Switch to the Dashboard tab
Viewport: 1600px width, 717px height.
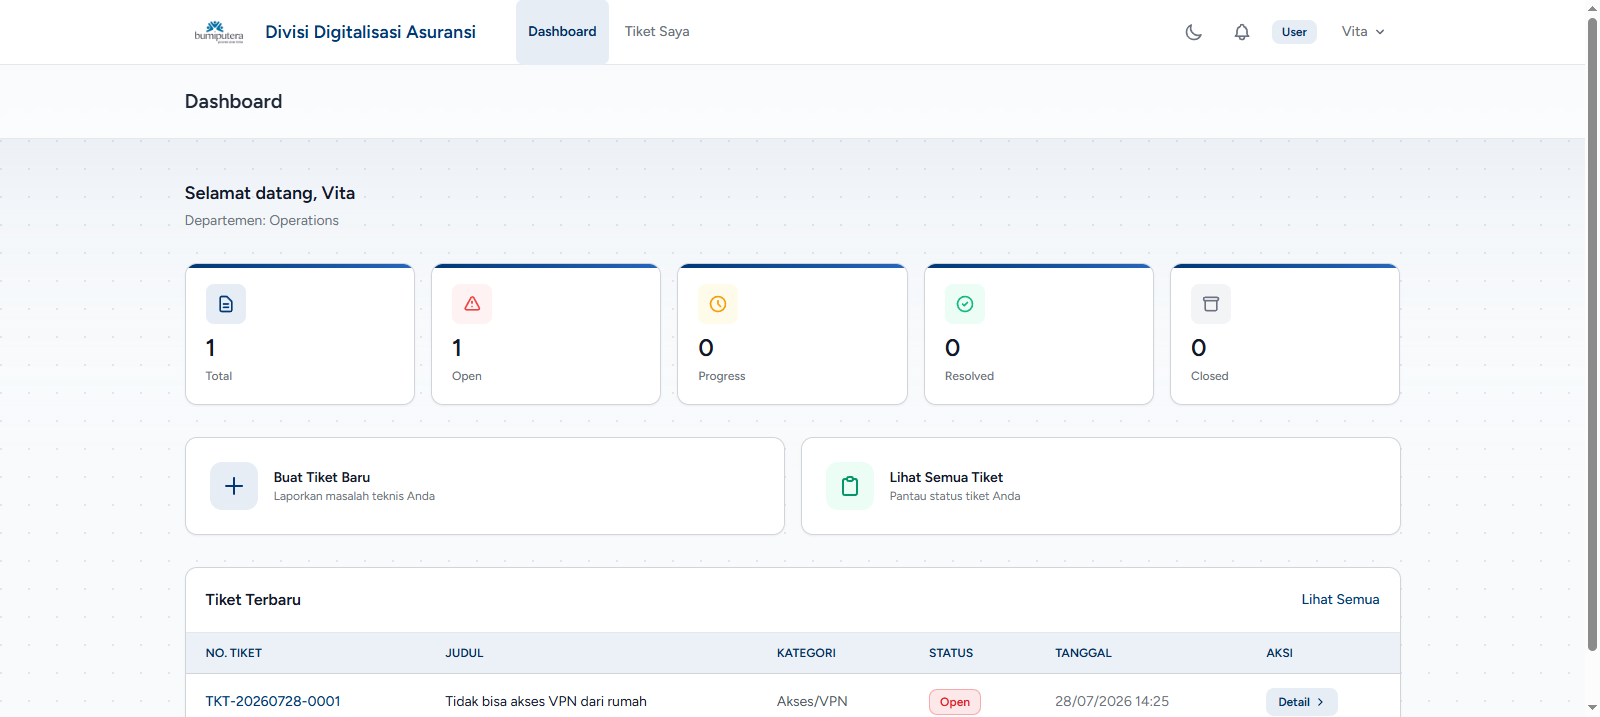coord(562,32)
